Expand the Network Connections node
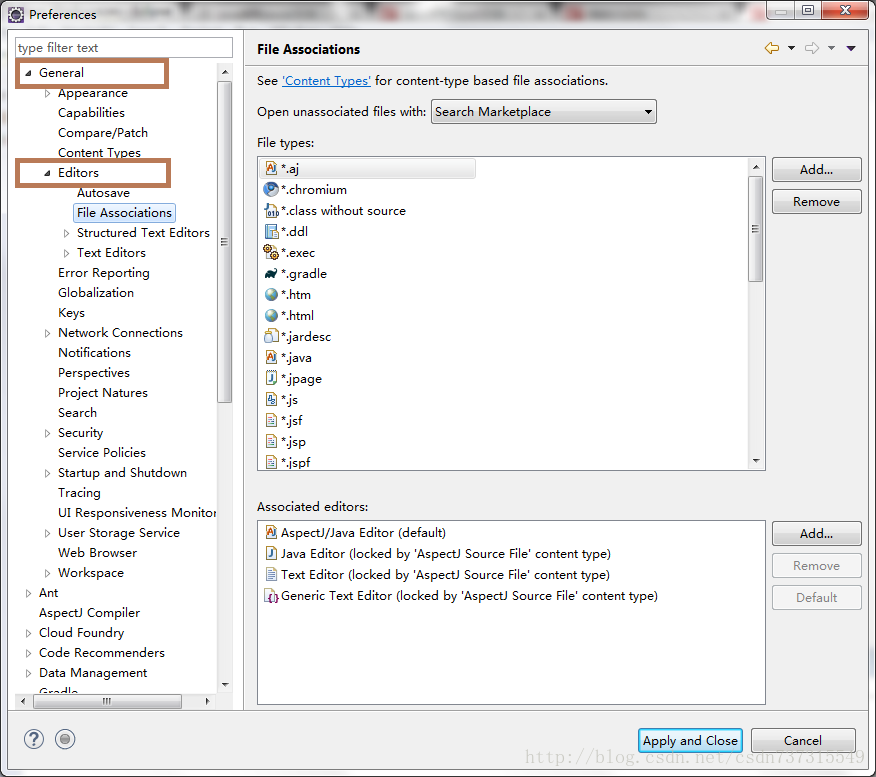The image size is (876, 777). tap(47, 333)
